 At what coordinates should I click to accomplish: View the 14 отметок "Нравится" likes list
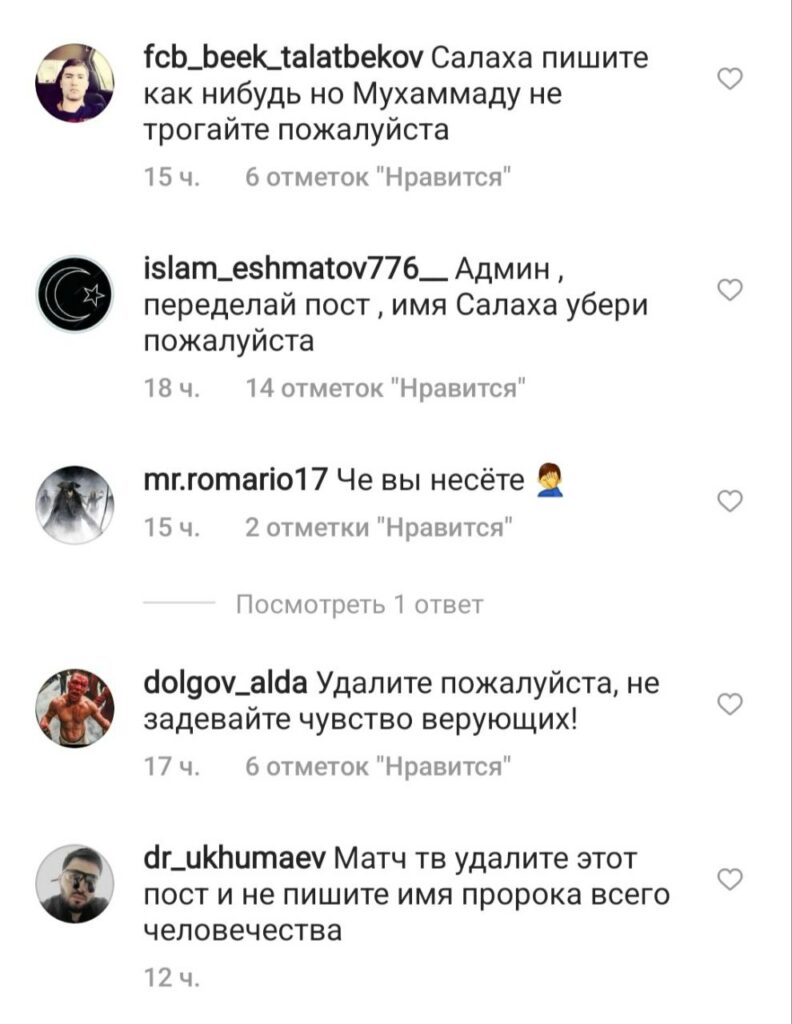tap(386, 389)
